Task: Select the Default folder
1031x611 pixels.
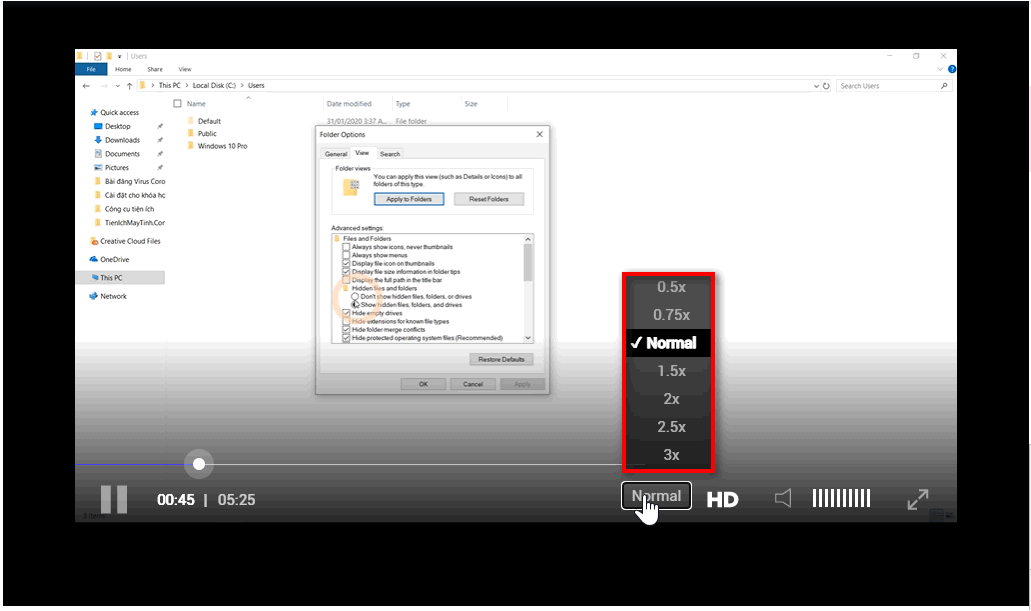Action: tap(209, 121)
